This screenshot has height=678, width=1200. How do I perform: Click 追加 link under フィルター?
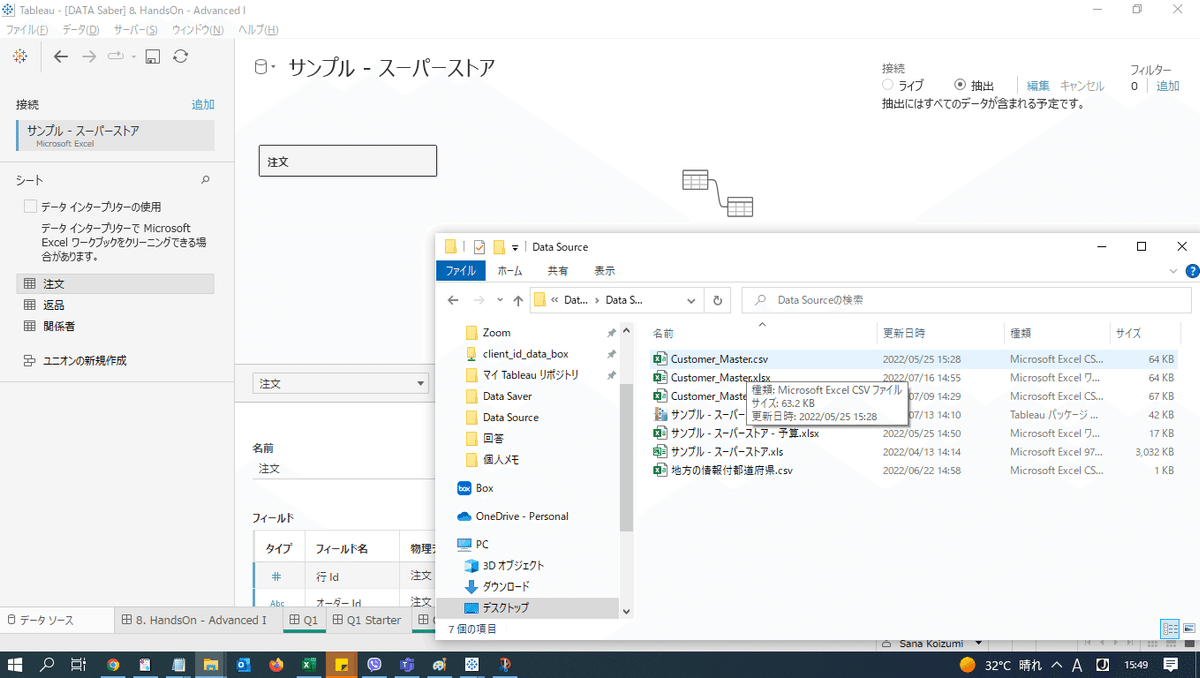pos(1168,86)
